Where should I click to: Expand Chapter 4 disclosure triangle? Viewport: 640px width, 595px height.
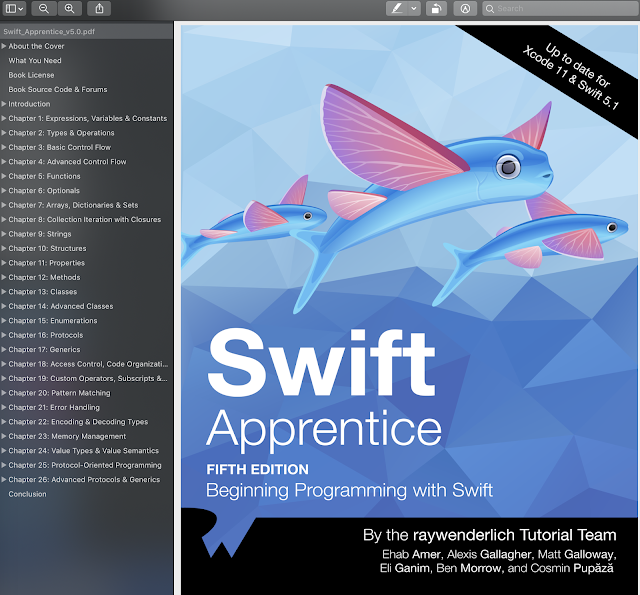(4, 162)
